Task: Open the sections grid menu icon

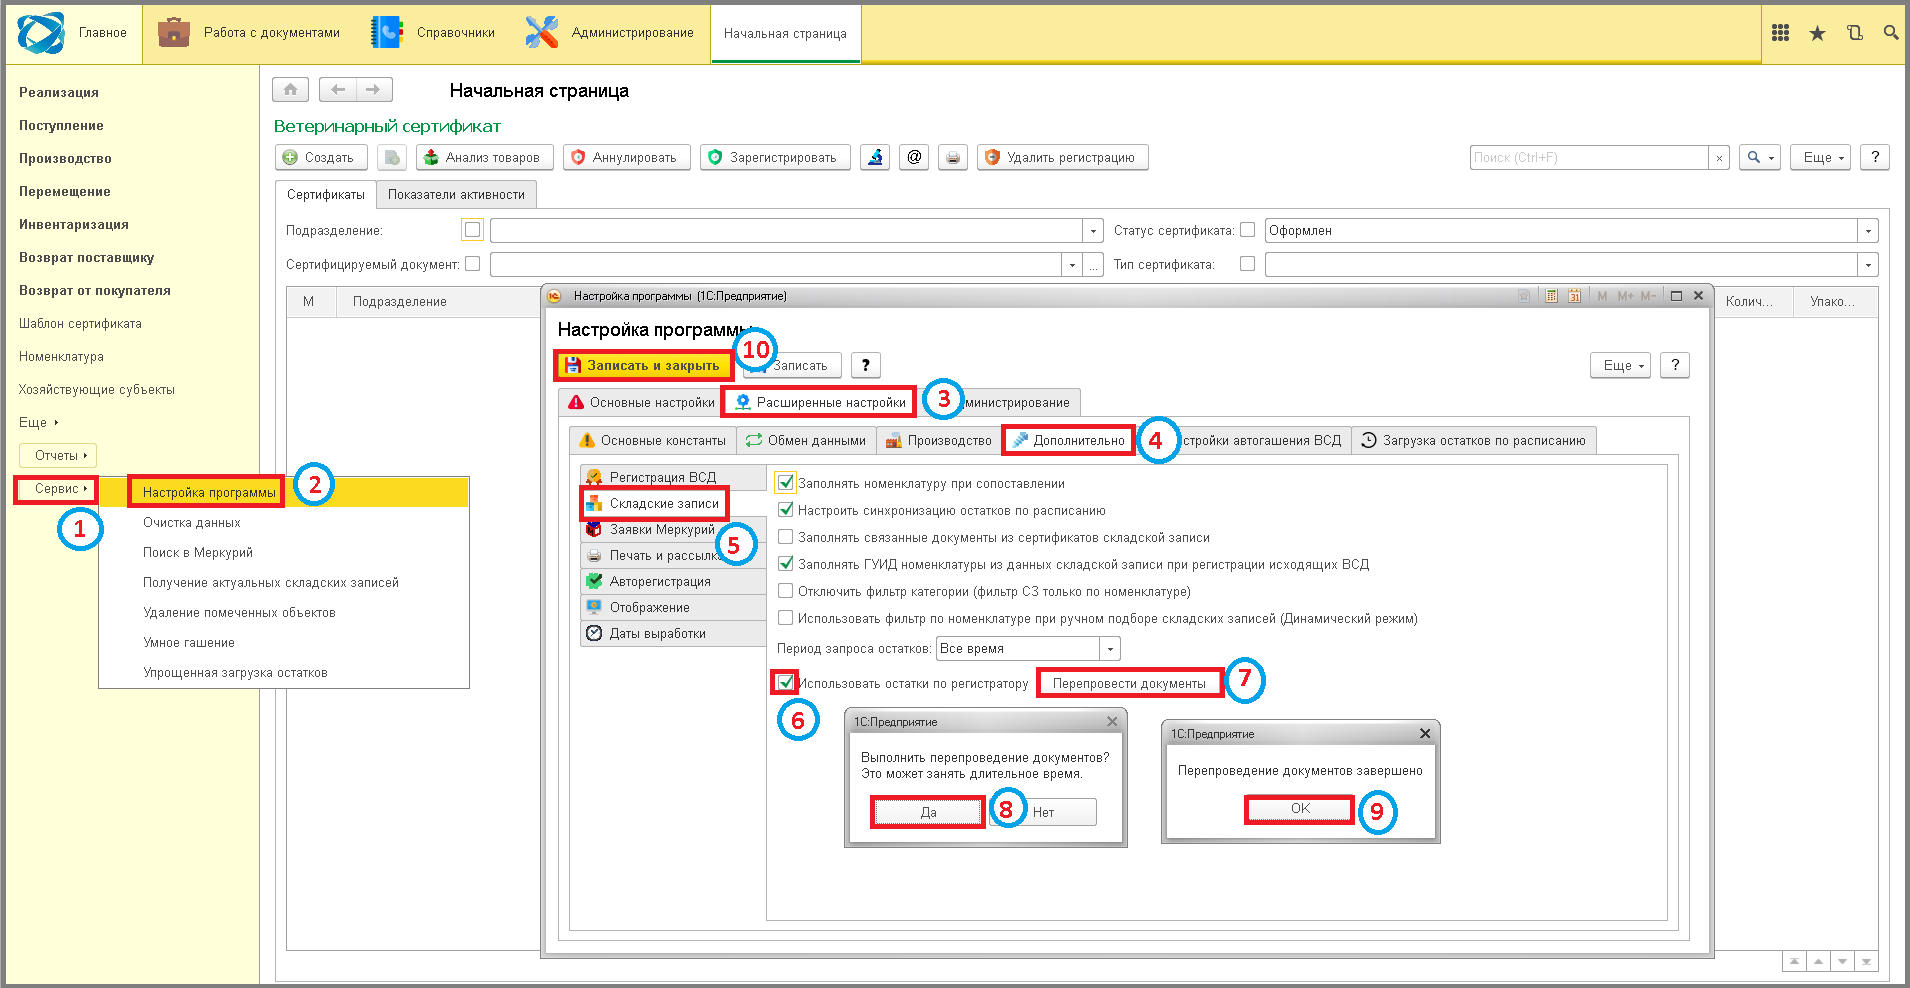Action: 1780,33
